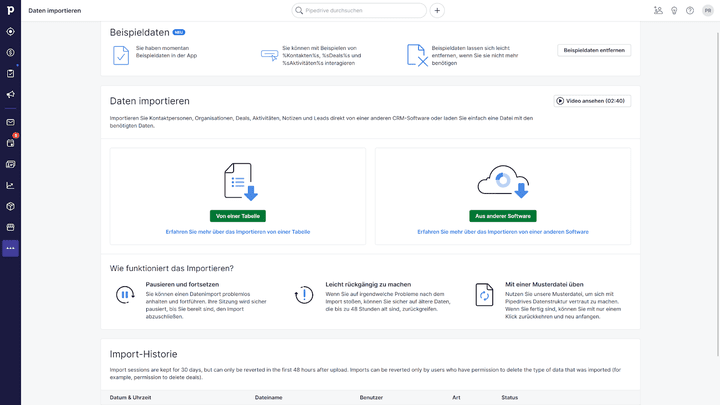Click the Pipedrive logo in sidebar
This screenshot has width=720, height=405.
[x=10, y=10]
